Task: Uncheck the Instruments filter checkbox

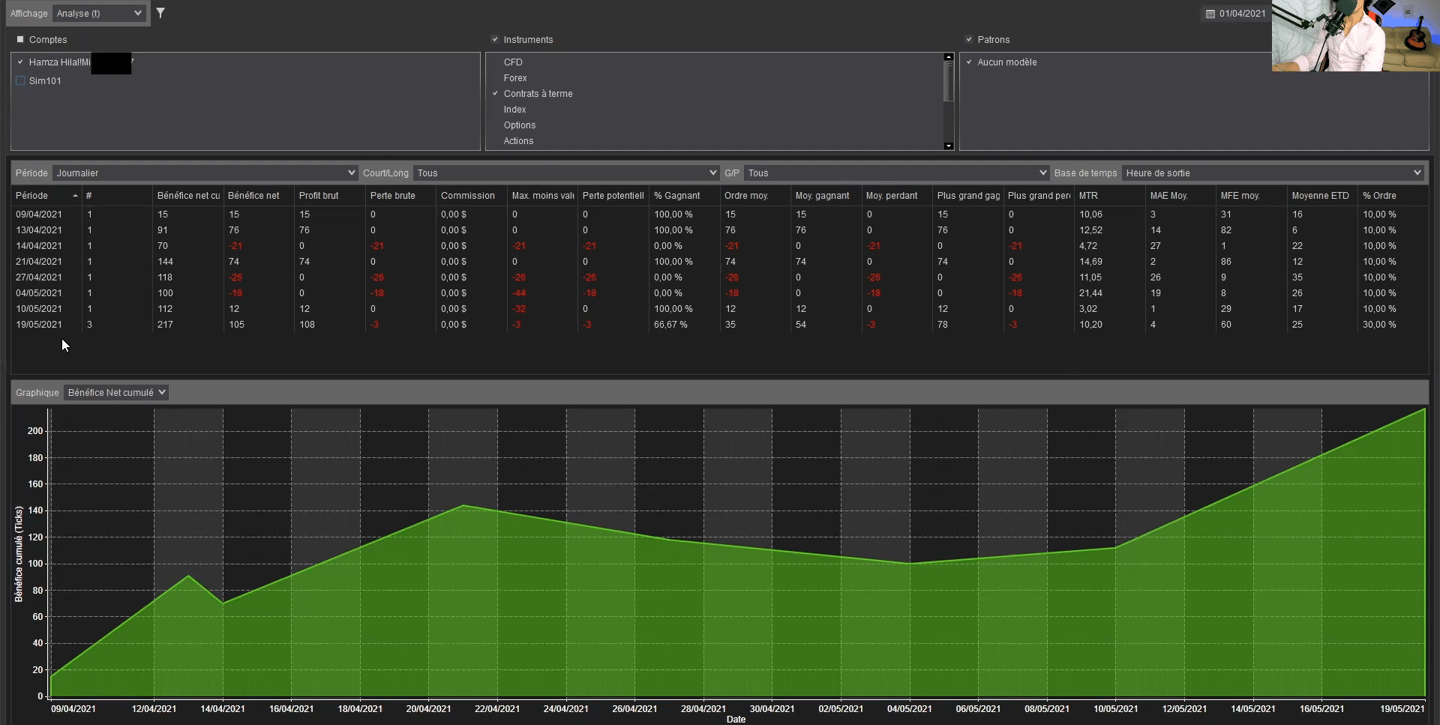Action: 495,40
